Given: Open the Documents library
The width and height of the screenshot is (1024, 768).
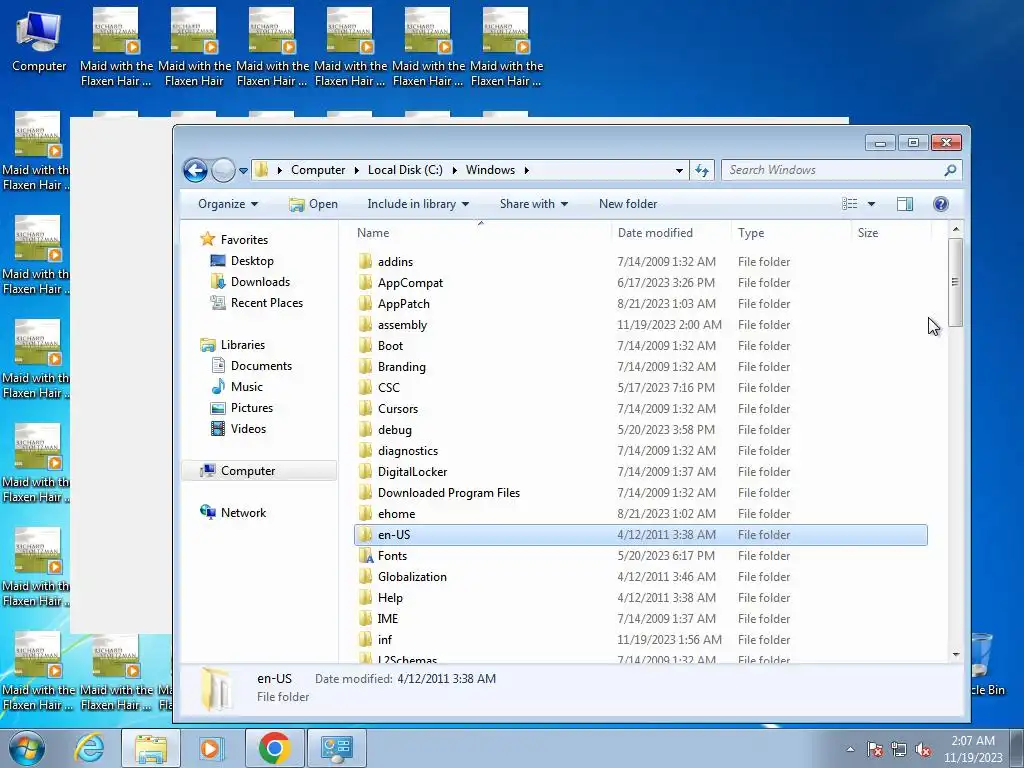Looking at the screenshot, I should click(x=251, y=366).
